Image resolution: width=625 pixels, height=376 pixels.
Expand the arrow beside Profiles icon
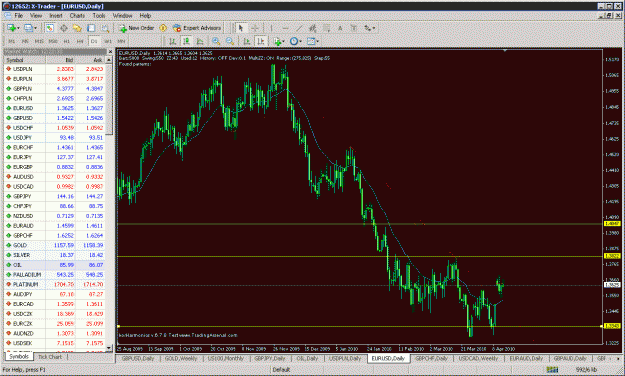point(35,28)
